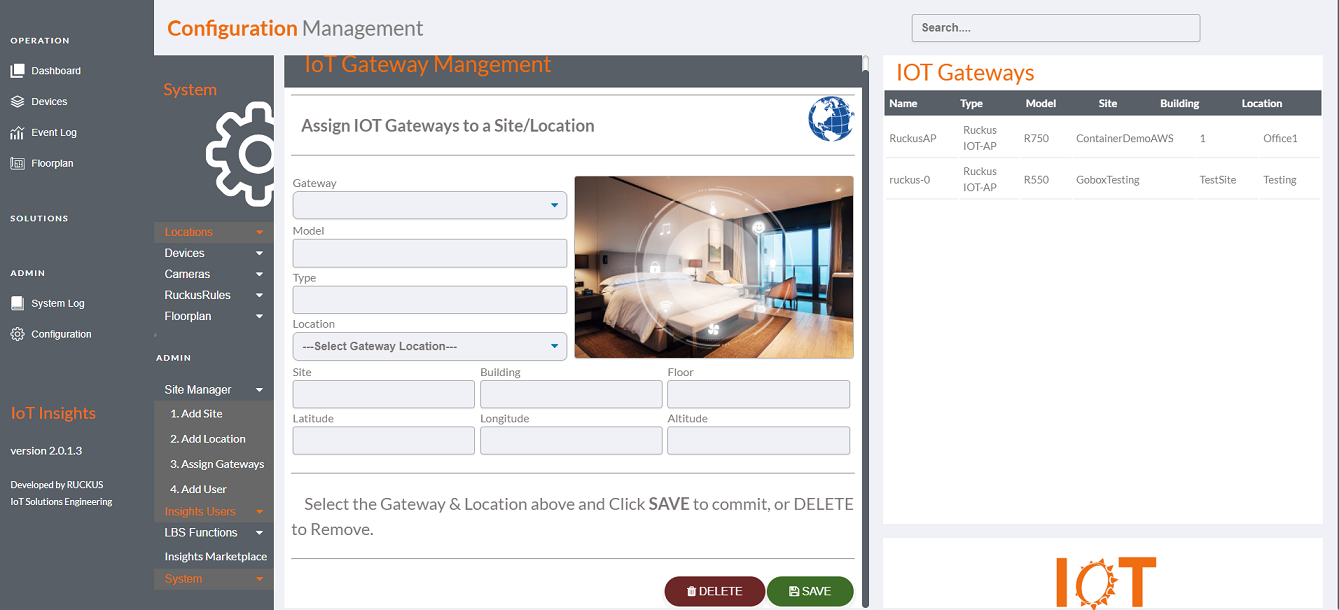Viewport: 1339px width, 610px height.
Task: Expand the Insights Users menu
Action: [214, 512]
